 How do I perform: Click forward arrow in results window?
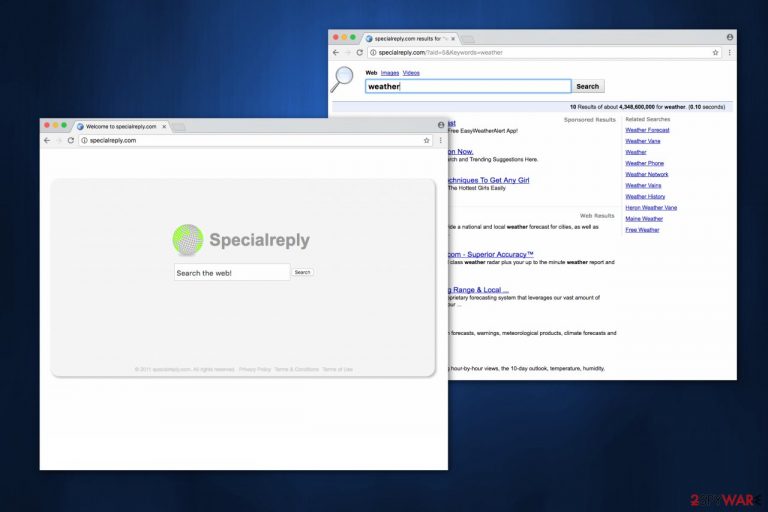pos(347,52)
